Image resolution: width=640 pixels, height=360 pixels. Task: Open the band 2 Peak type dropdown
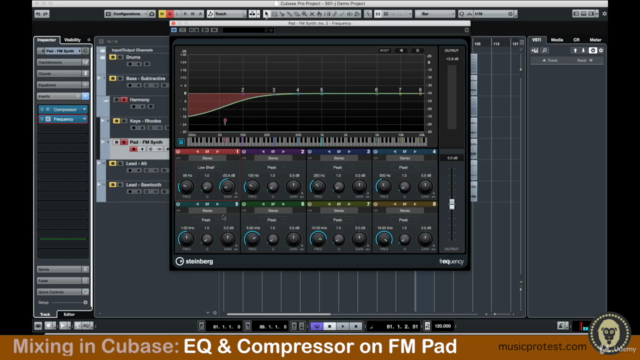coord(272,167)
